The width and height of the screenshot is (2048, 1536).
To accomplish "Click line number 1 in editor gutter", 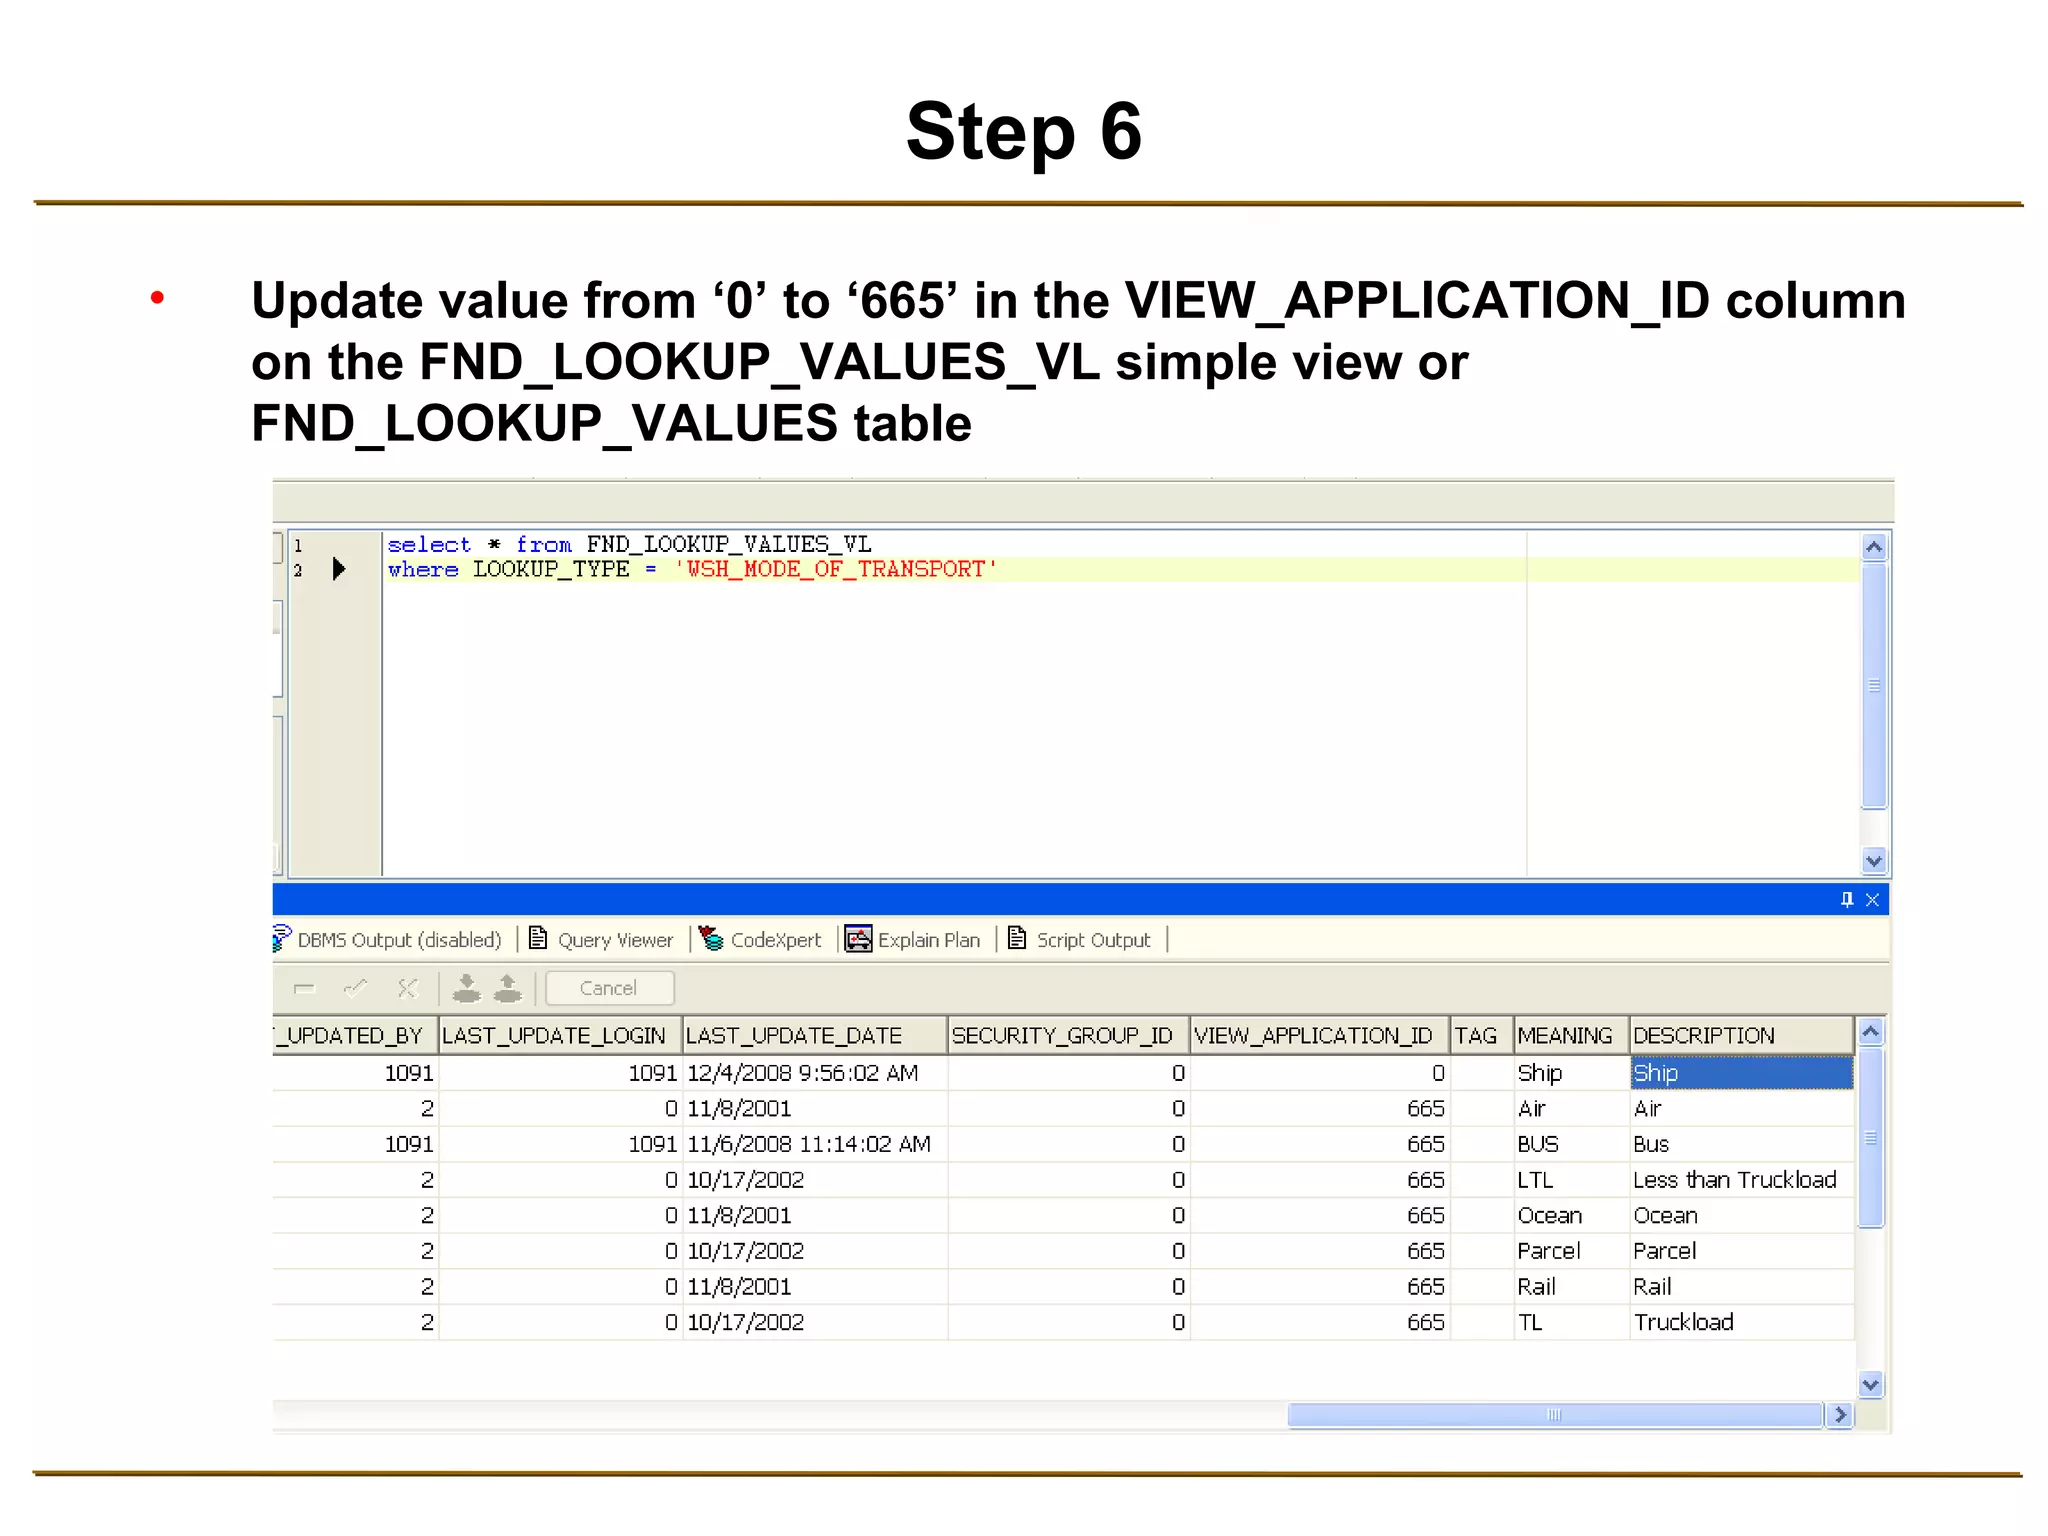I will (x=298, y=546).
